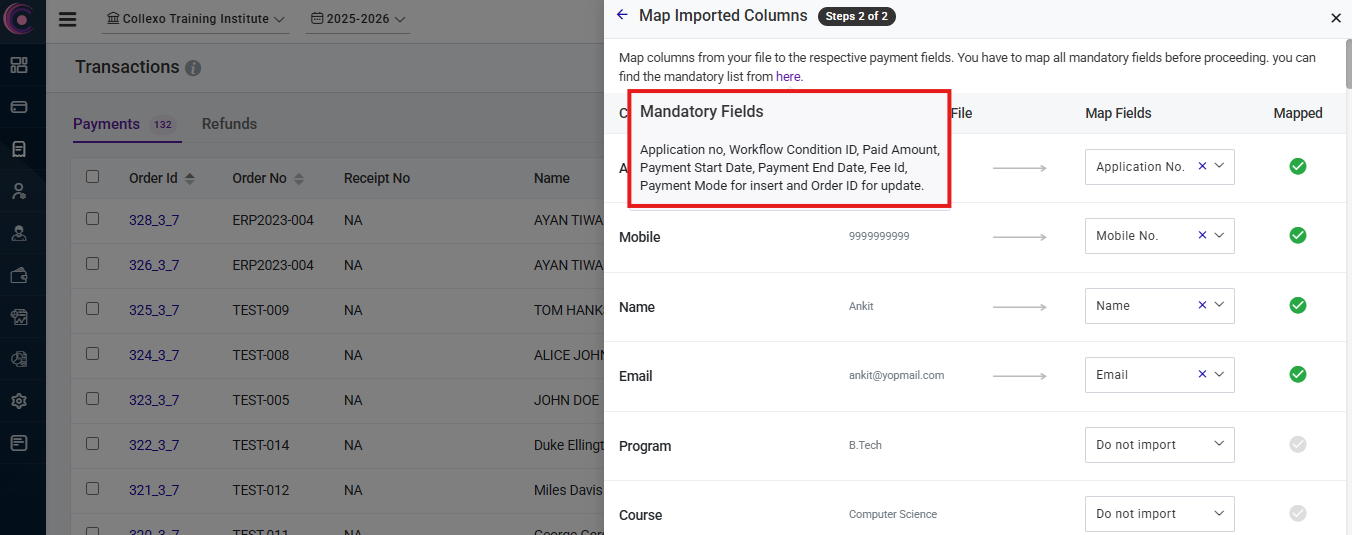Select checkbox for order 324_3_7
The width and height of the screenshot is (1352, 535).
tap(93, 354)
